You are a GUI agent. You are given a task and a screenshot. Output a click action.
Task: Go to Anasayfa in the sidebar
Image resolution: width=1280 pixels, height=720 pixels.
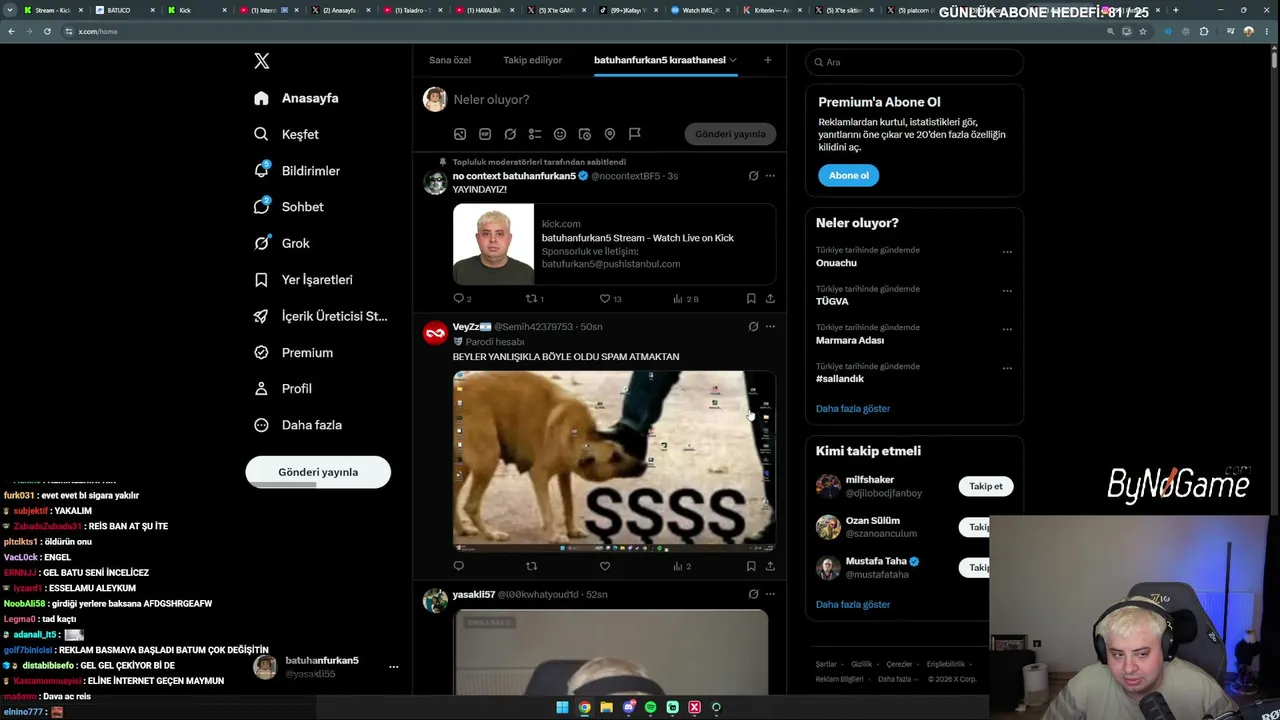click(296, 98)
